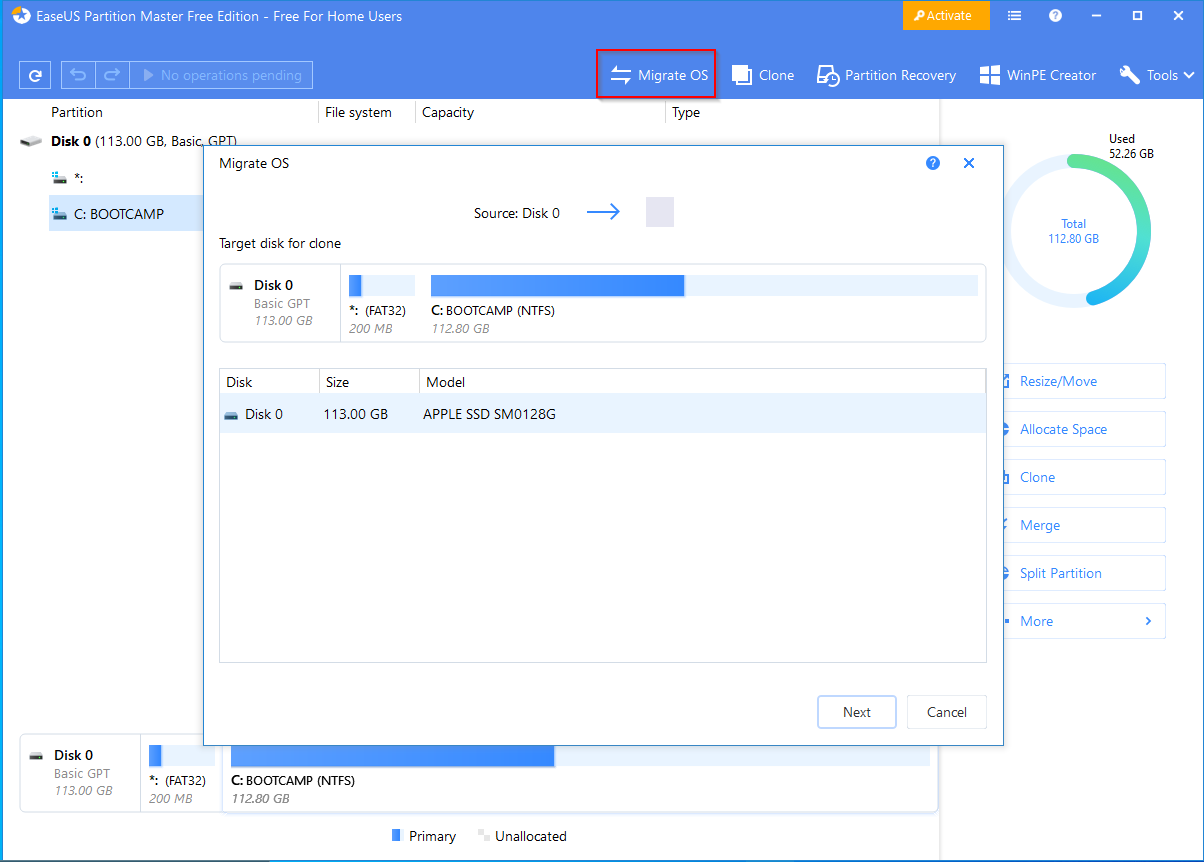Viewport: 1204px width, 862px height.
Task: Click APPLE SSD SM0128G model cell
Action: [x=489, y=414]
